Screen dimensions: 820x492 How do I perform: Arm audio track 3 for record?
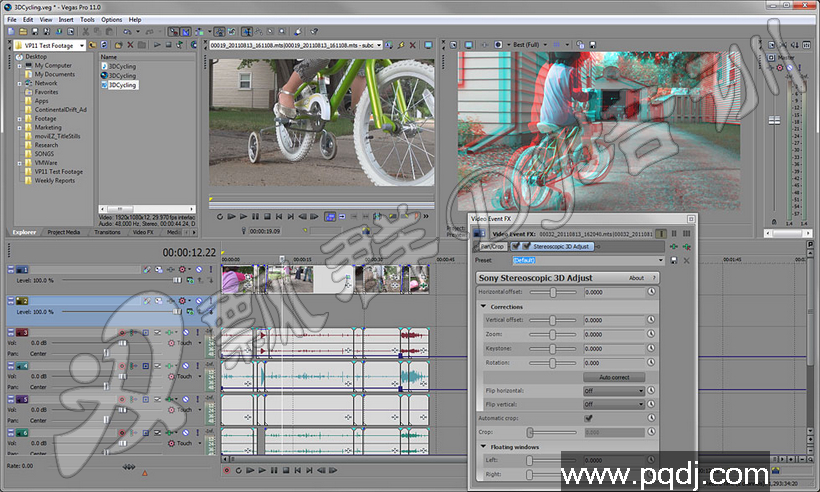(122, 333)
